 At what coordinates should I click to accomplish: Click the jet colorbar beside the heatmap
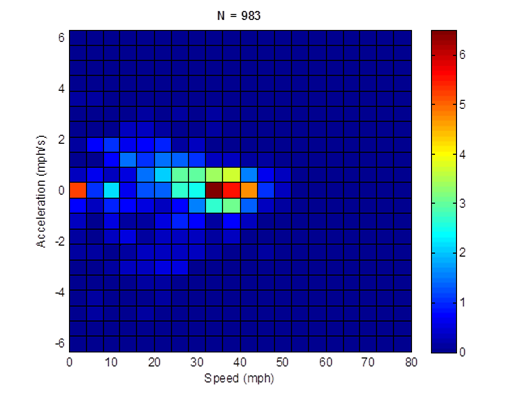[444, 191]
